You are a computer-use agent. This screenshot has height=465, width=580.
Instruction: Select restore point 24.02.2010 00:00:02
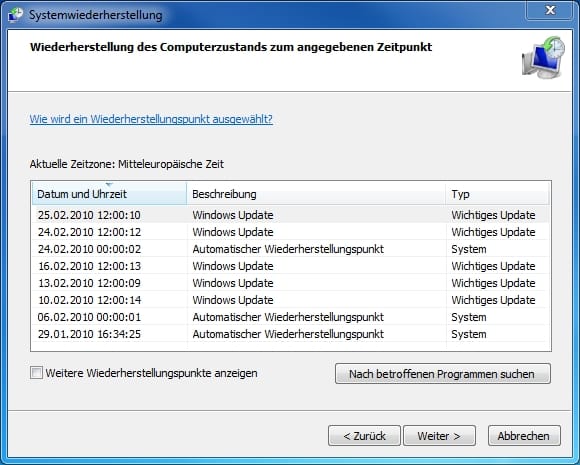pos(290,249)
